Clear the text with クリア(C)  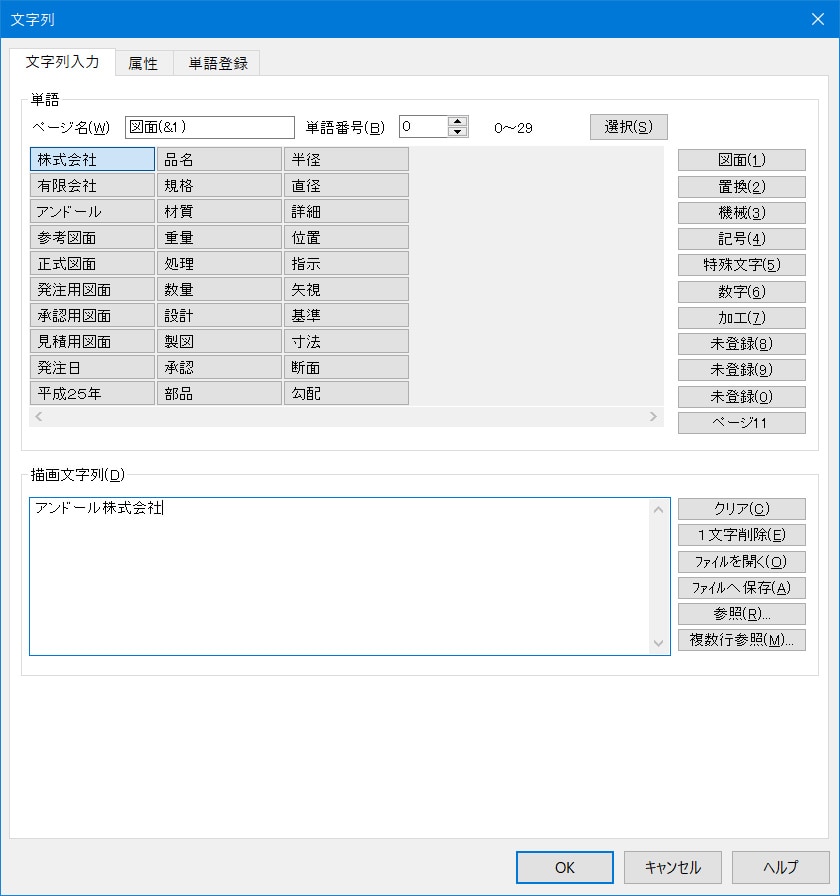pyautogui.click(x=741, y=509)
